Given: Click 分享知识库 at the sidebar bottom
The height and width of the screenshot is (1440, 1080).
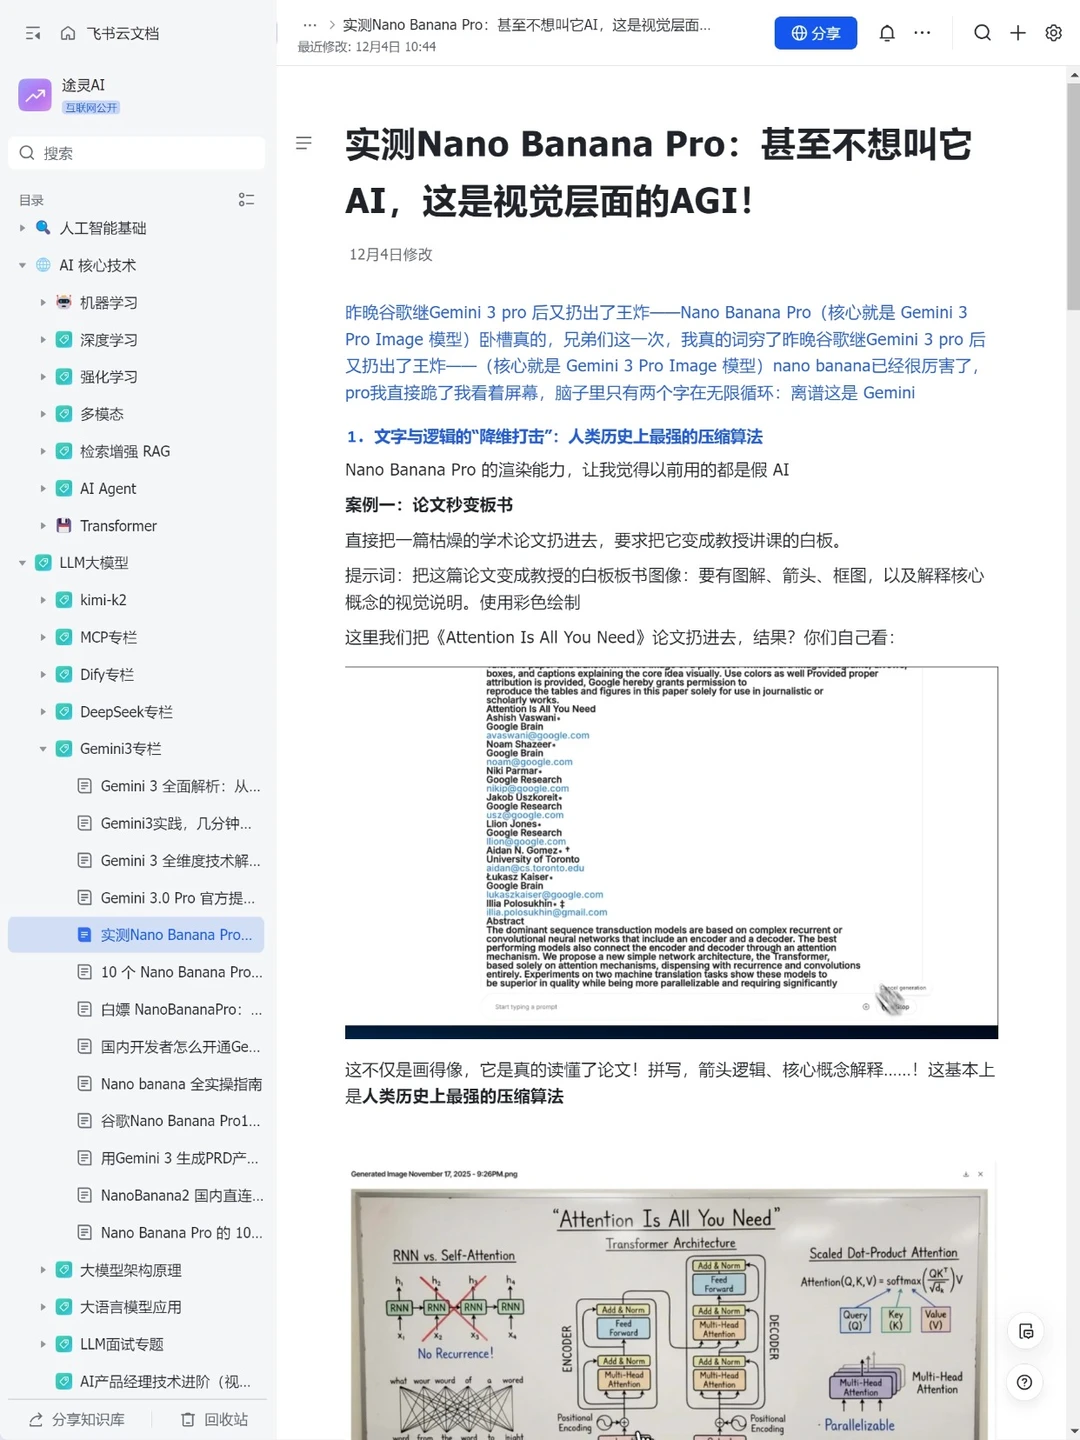Looking at the screenshot, I should point(77,1419).
